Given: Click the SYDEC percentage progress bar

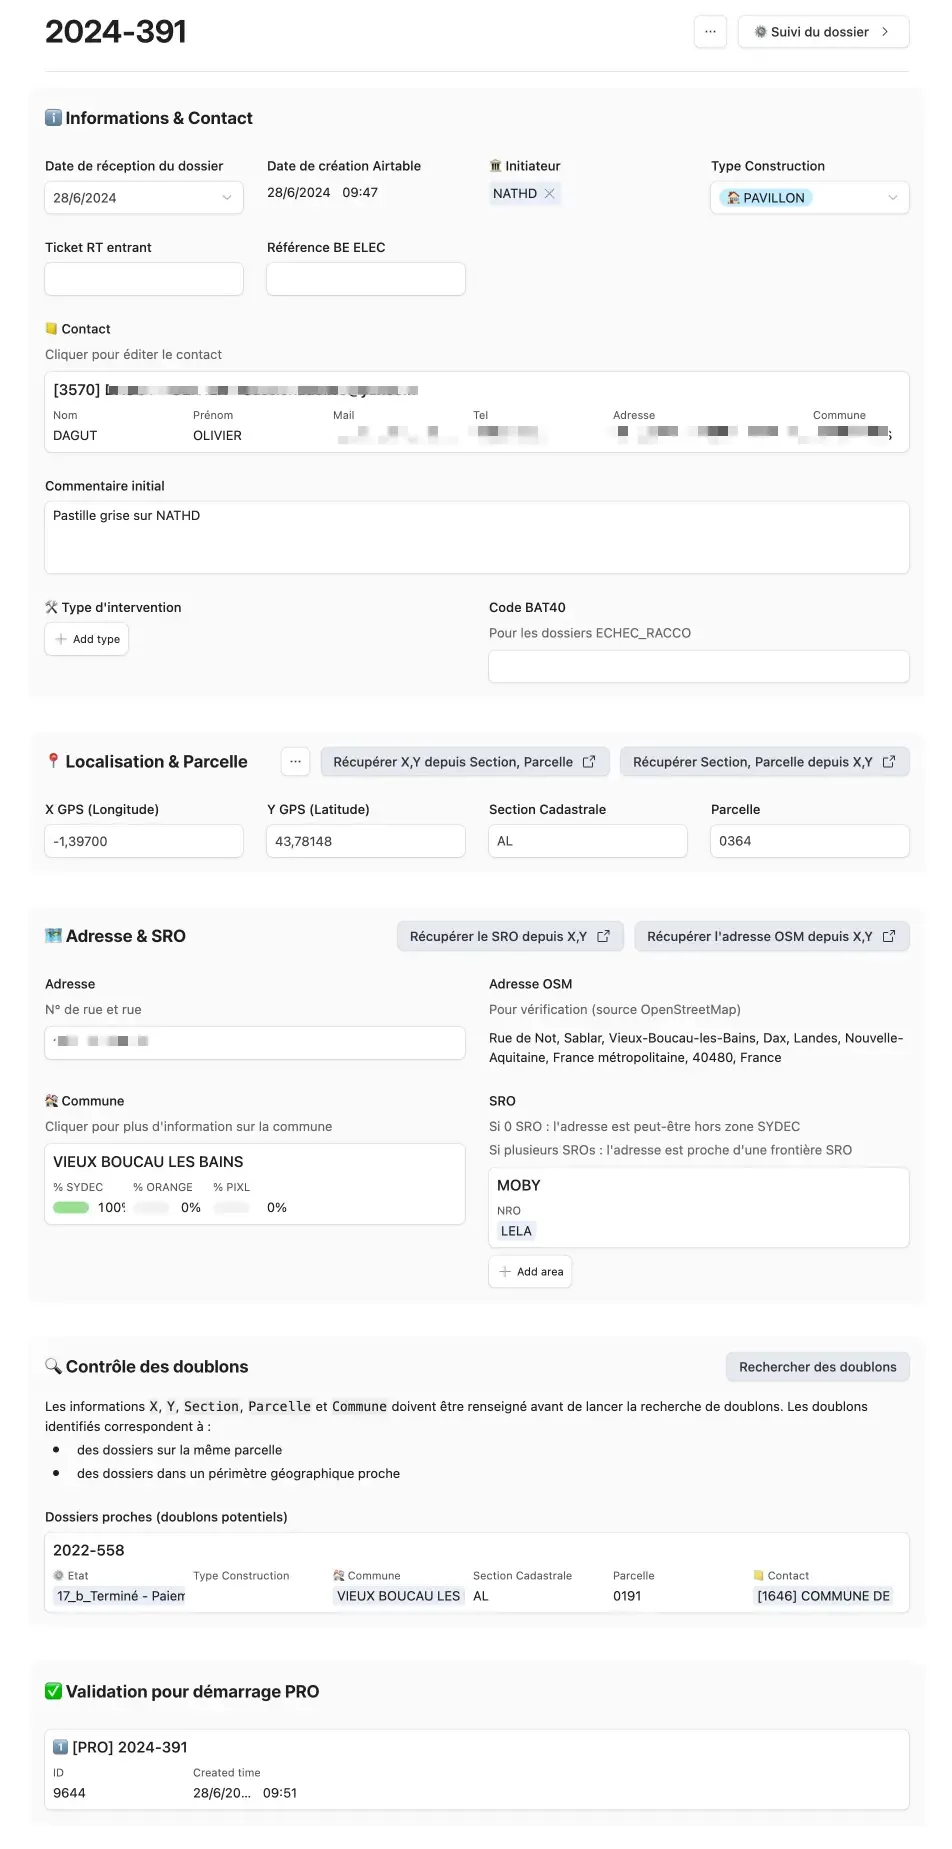Looking at the screenshot, I should [x=71, y=1208].
